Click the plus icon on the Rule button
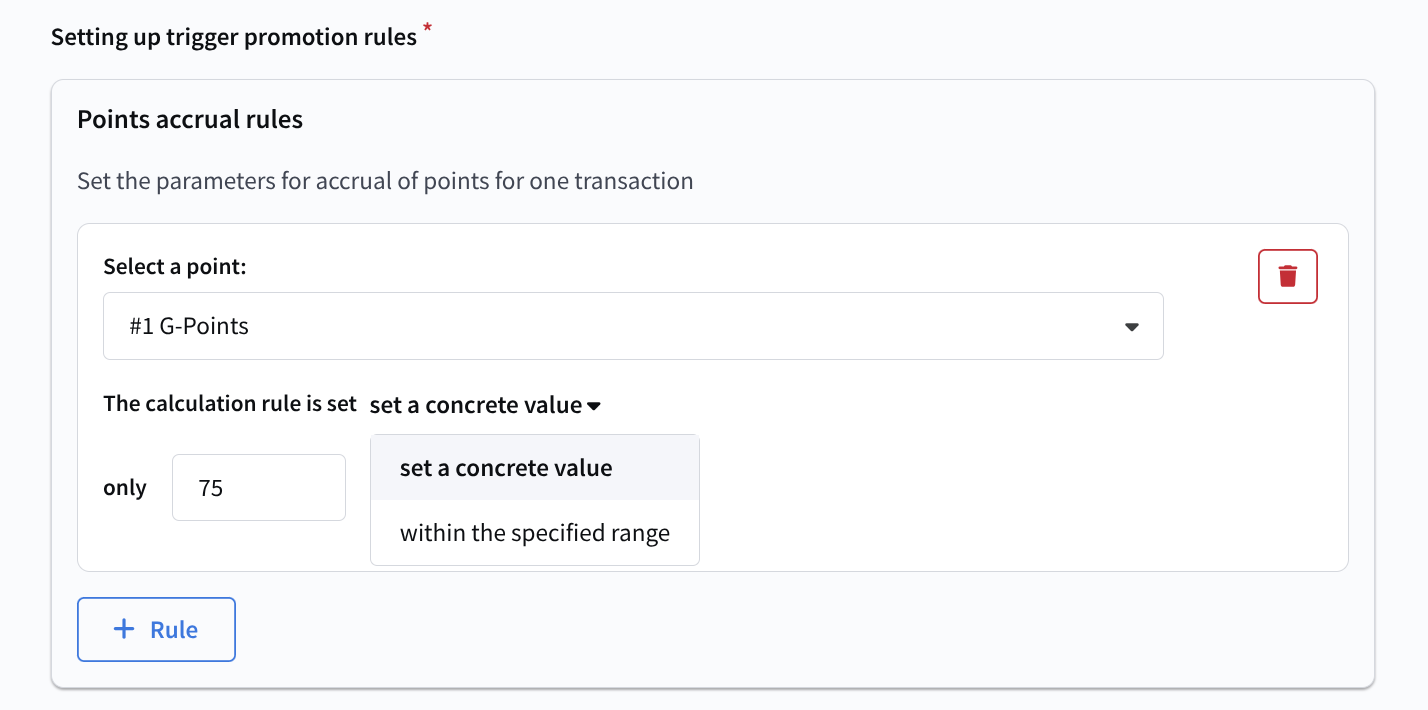The width and height of the screenshot is (1428, 710). click(124, 629)
